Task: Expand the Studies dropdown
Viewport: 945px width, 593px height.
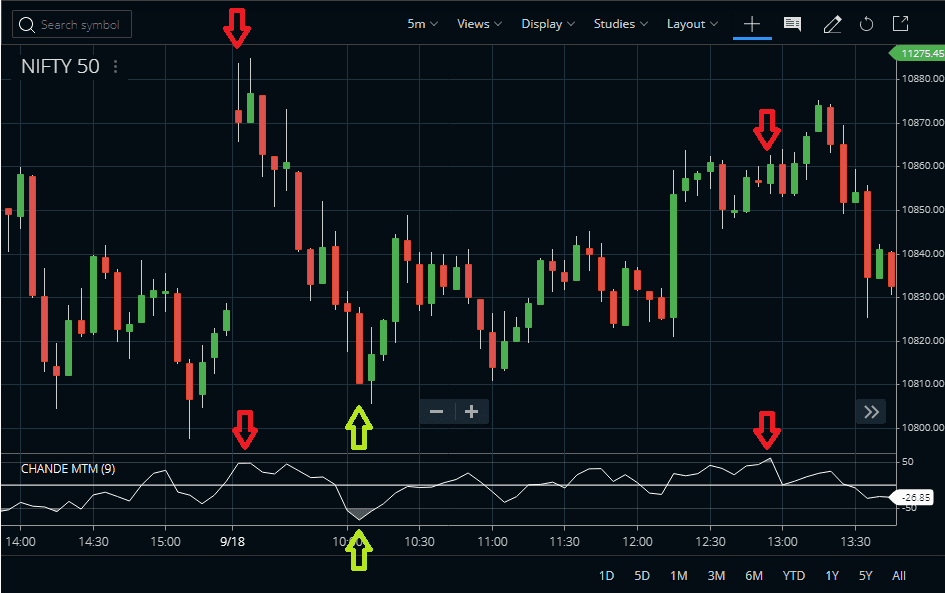Action: (x=621, y=24)
